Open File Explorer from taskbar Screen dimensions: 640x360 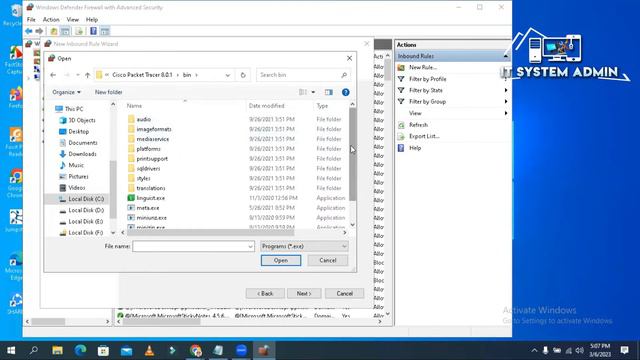pyautogui.click(x=58, y=350)
